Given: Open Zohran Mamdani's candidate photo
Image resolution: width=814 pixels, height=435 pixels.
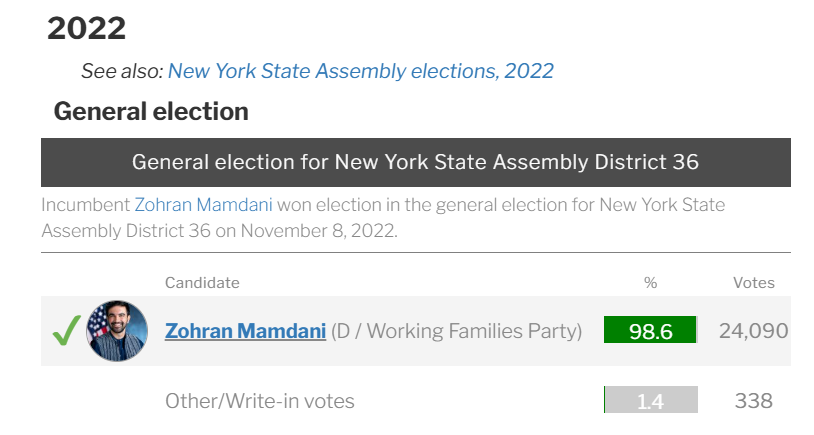Looking at the screenshot, I should click(x=117, y=331).
